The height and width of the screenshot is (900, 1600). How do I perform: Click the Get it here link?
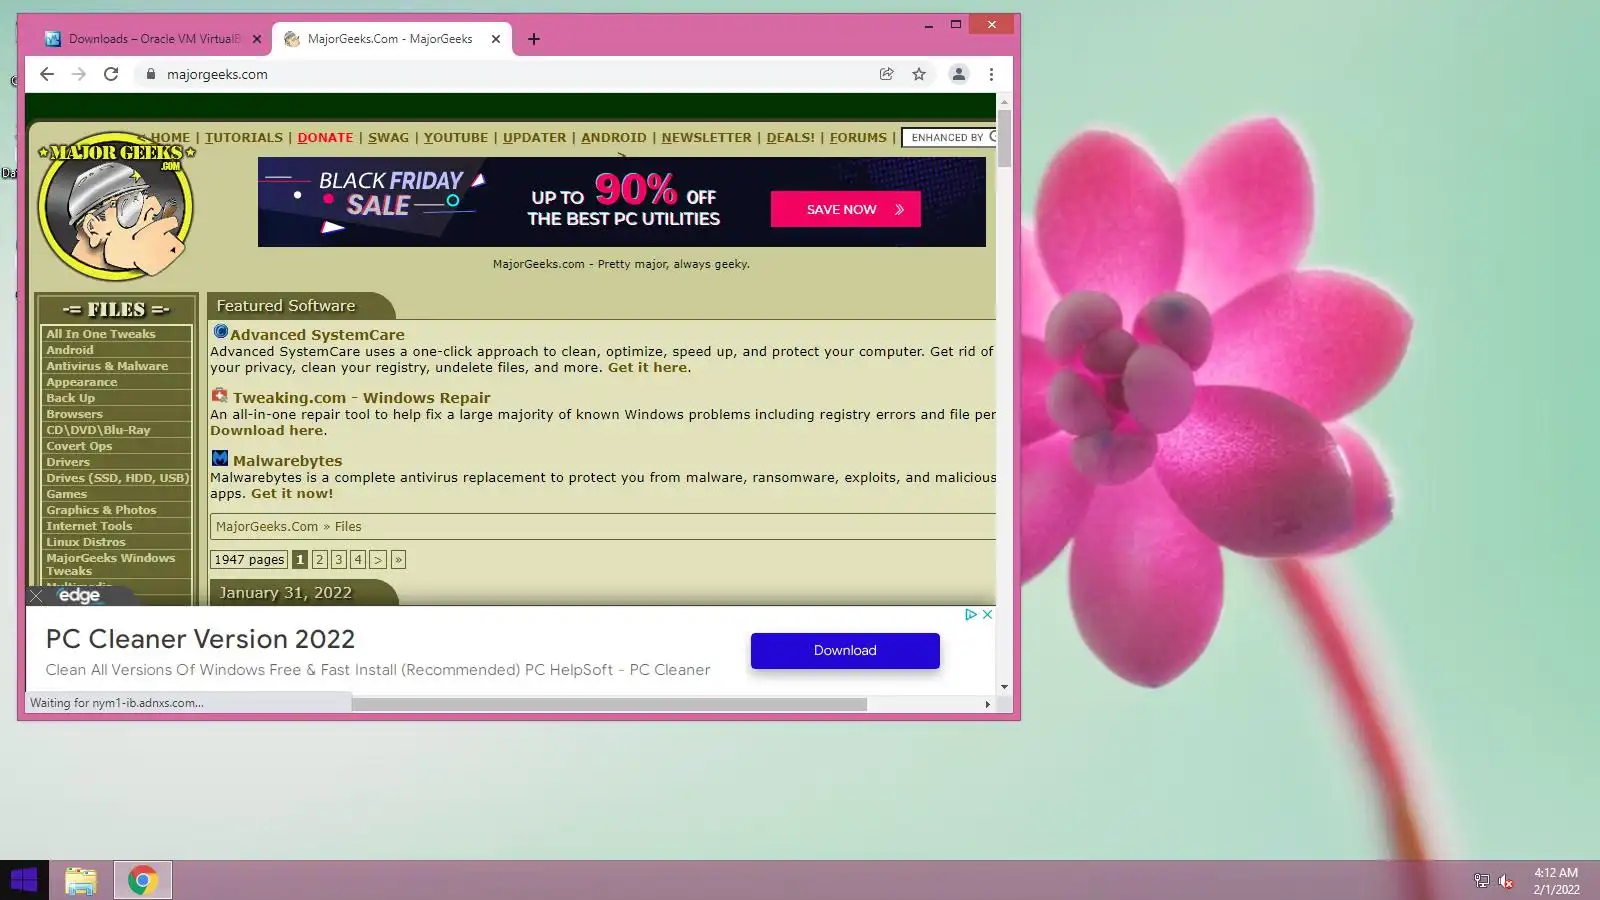(647, 368)
